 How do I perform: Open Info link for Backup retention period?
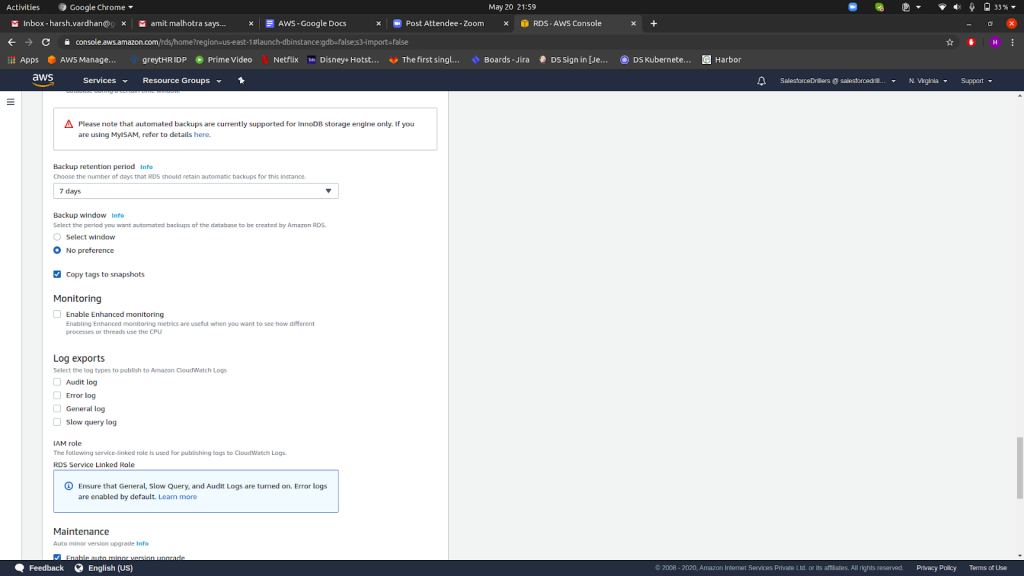pyautogui.click(x=146, y=167)
